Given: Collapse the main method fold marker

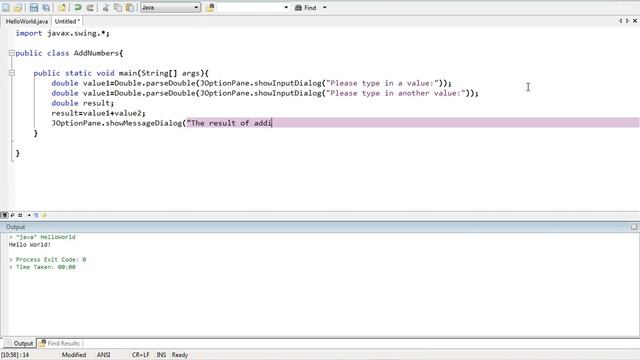Looking at the screenshot, I should point(12,73).
